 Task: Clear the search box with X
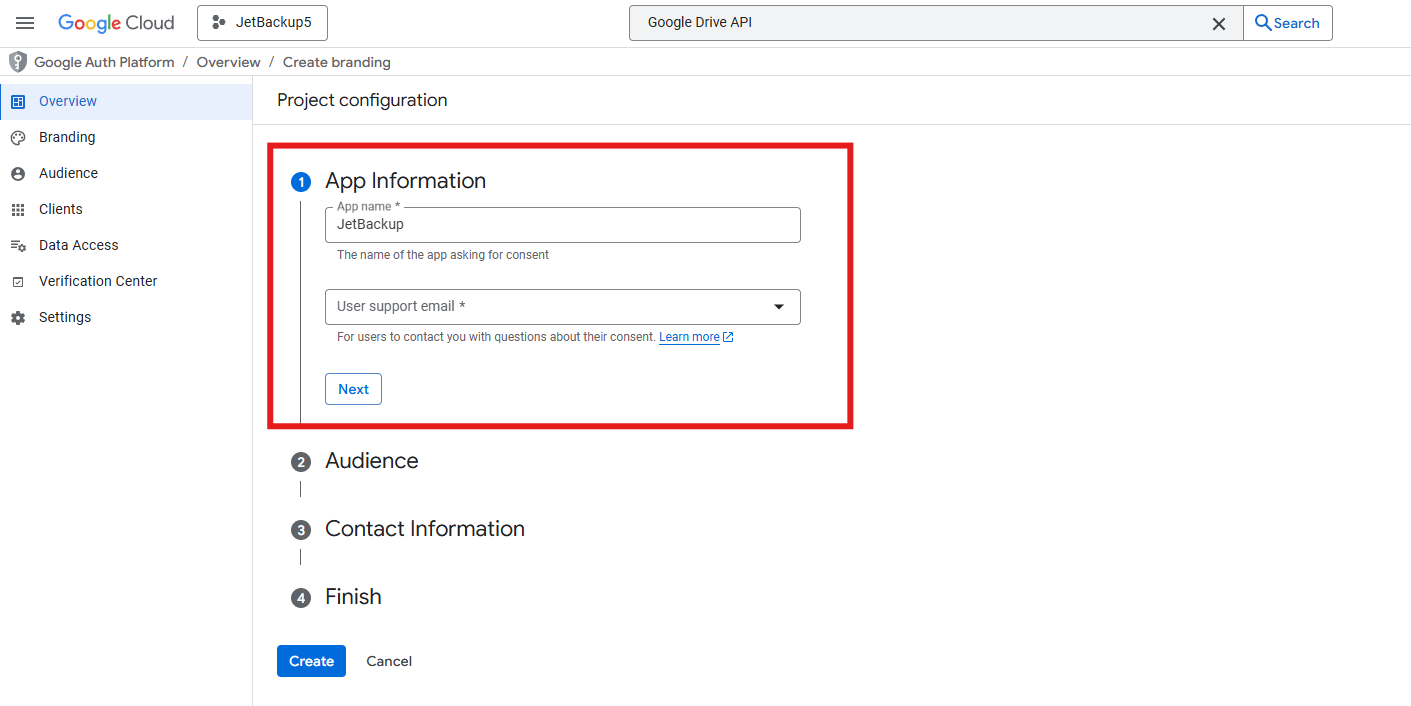(x=1219, y=24)
